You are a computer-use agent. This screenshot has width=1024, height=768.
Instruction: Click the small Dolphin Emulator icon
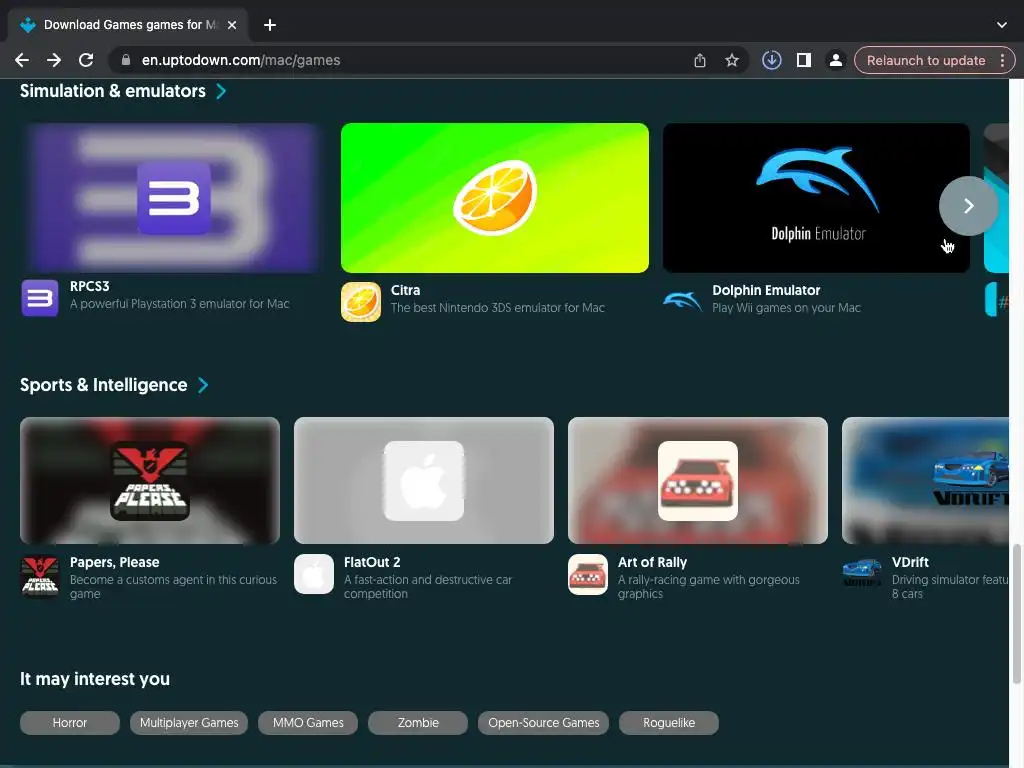pos(682,301)
